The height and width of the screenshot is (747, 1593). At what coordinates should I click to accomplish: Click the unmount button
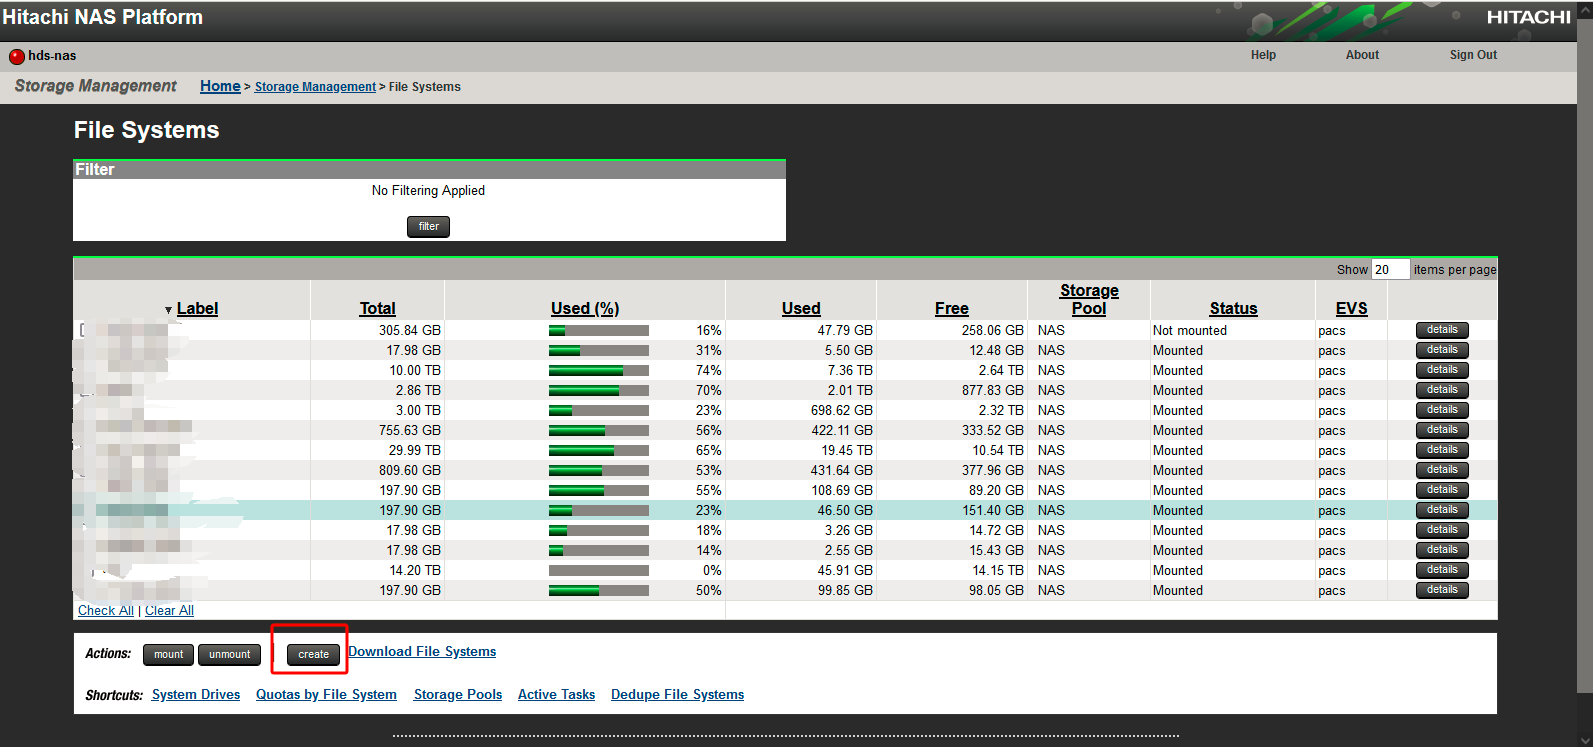229,655
